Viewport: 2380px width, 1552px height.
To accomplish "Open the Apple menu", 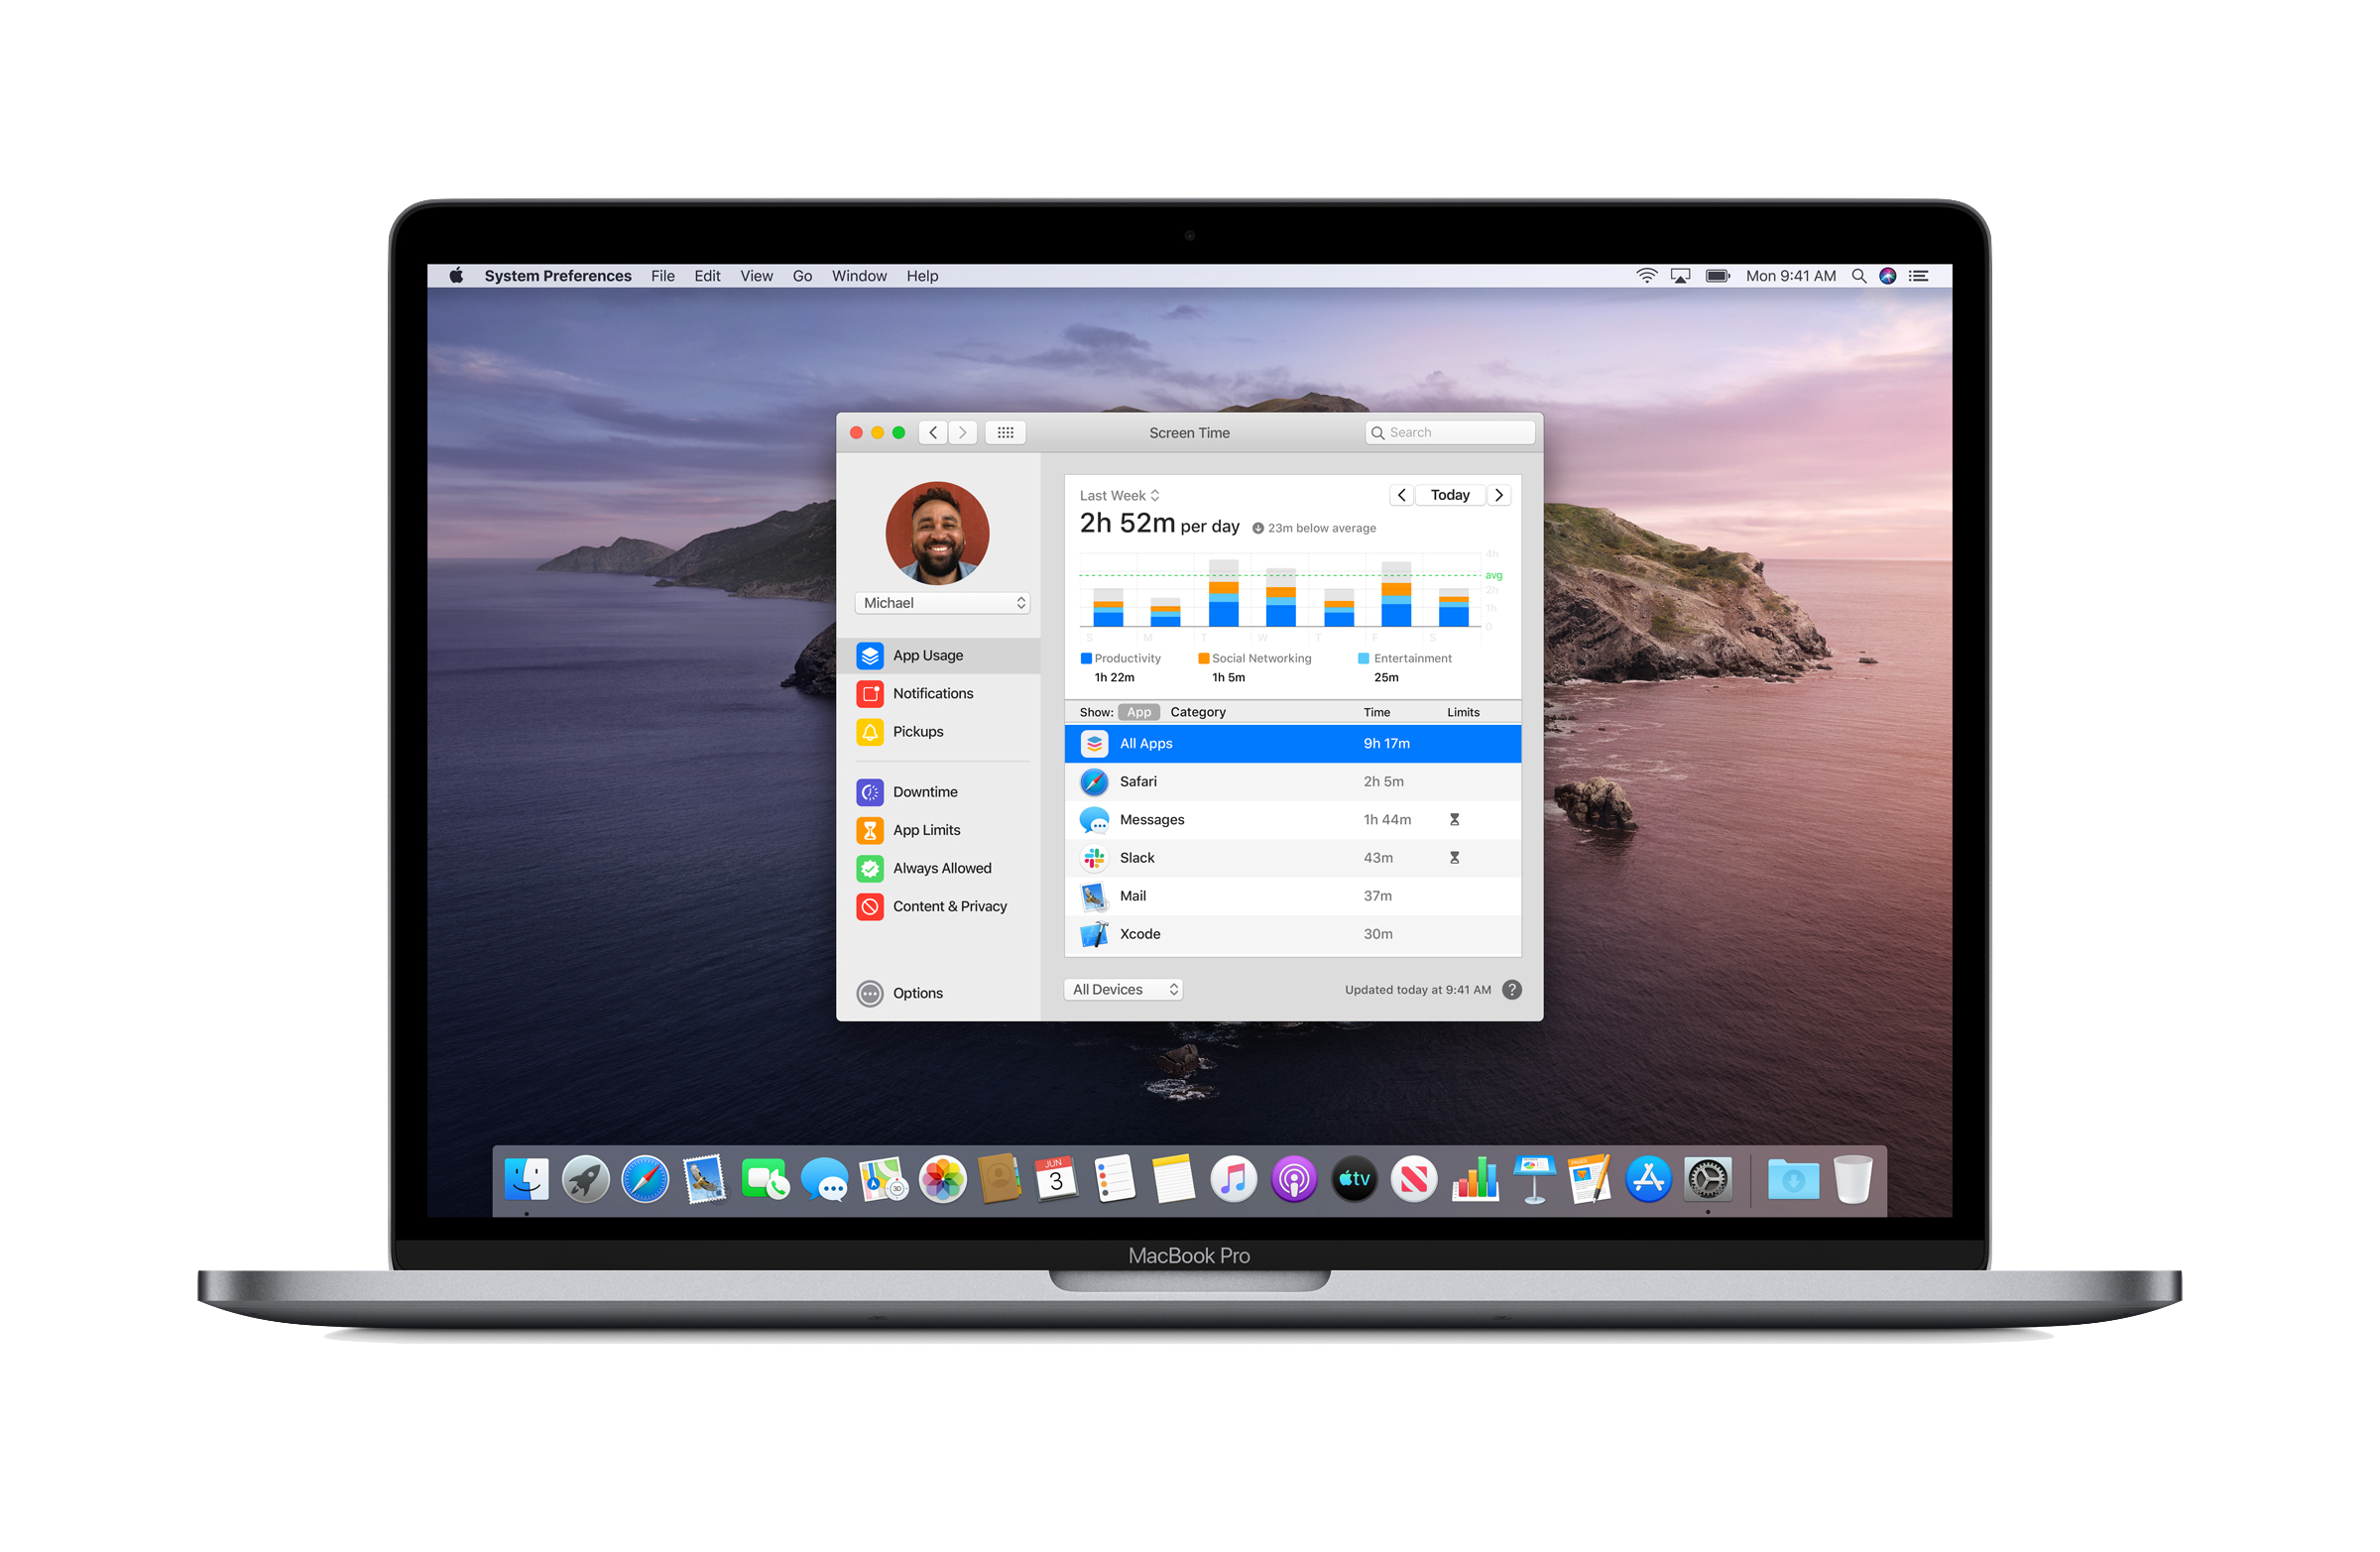I will (x=456, y=276).
